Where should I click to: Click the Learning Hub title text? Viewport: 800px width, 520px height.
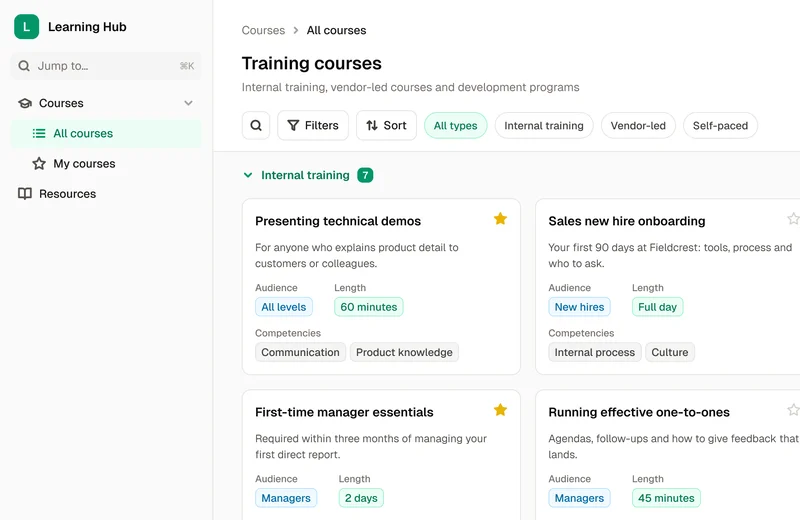pos(87,27)
